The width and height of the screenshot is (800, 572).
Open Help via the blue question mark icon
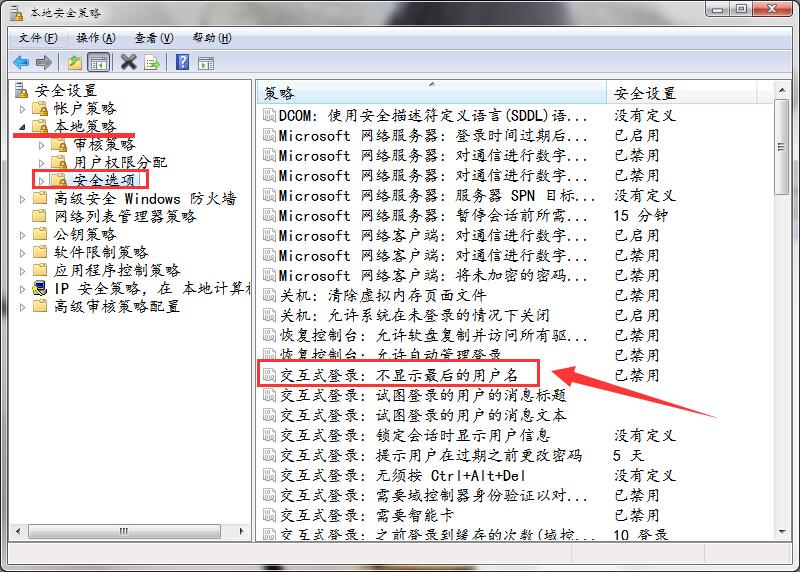click(183, 62)
